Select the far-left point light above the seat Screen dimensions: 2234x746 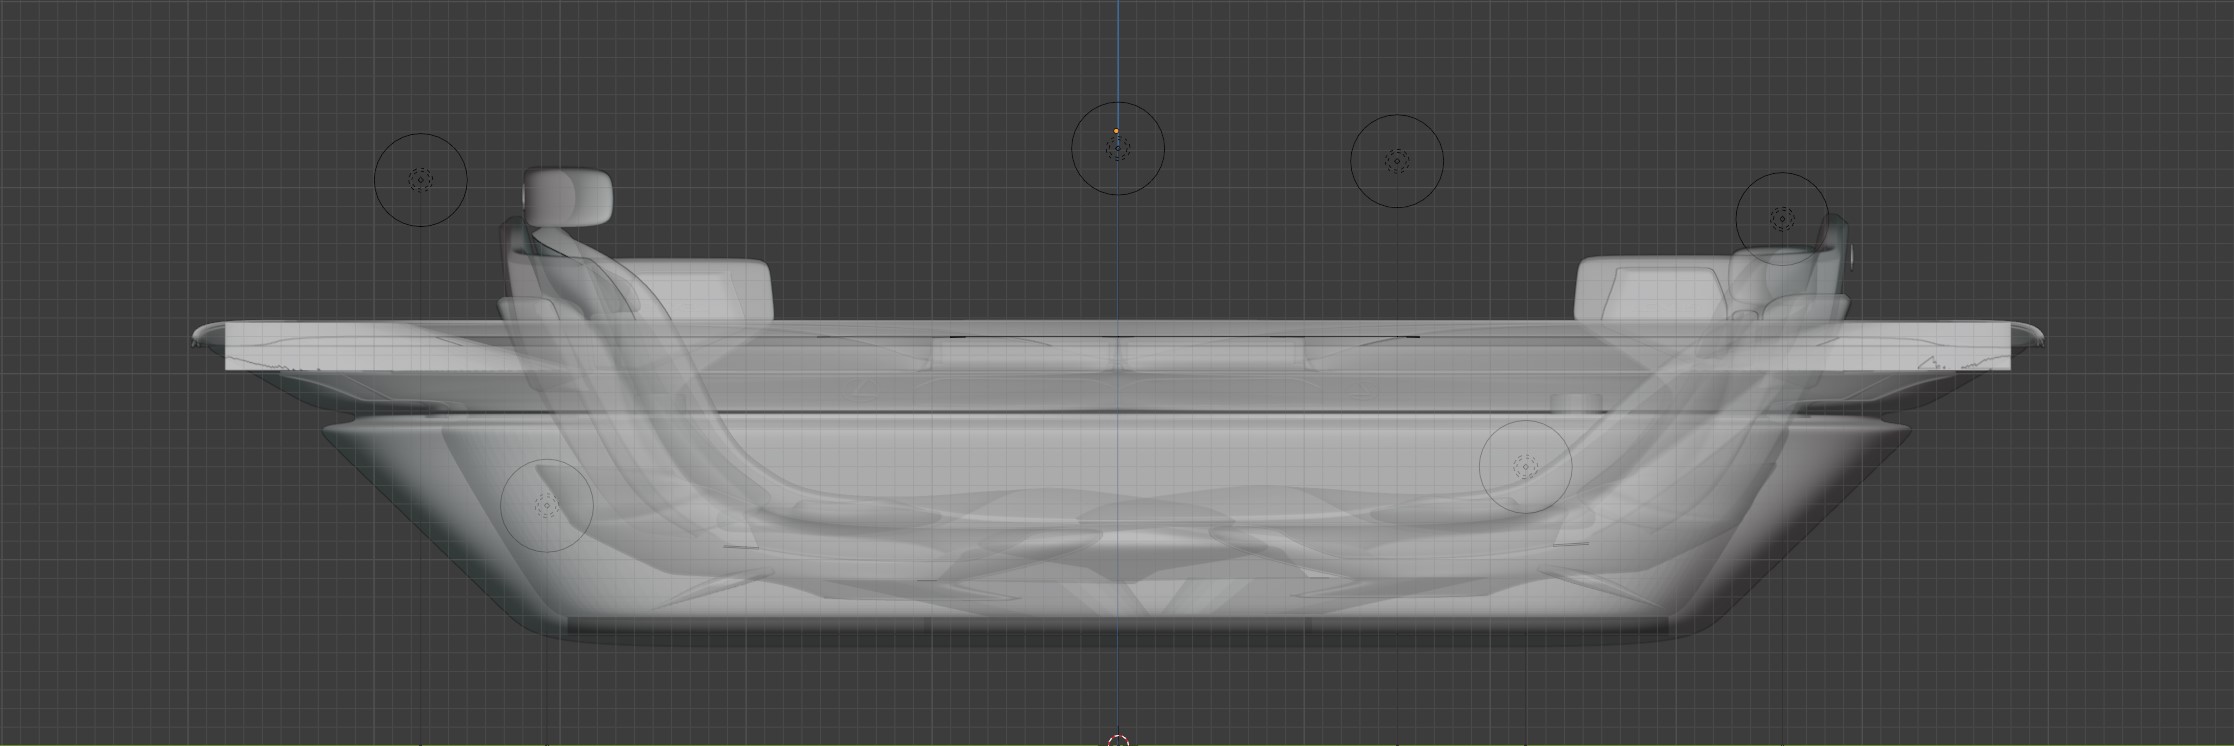[420, 180]
